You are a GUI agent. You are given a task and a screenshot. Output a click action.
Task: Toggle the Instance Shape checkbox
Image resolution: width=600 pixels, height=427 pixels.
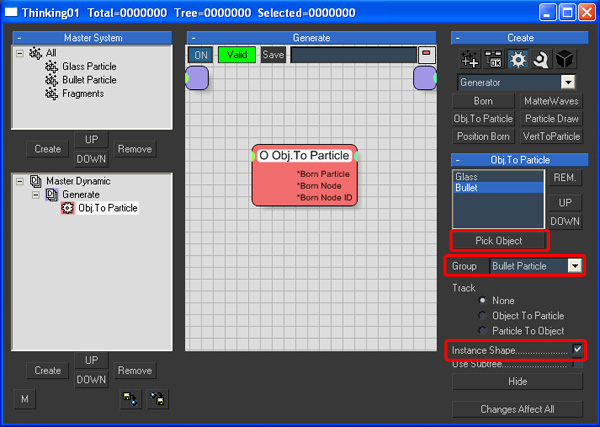(x=577, y=349)
